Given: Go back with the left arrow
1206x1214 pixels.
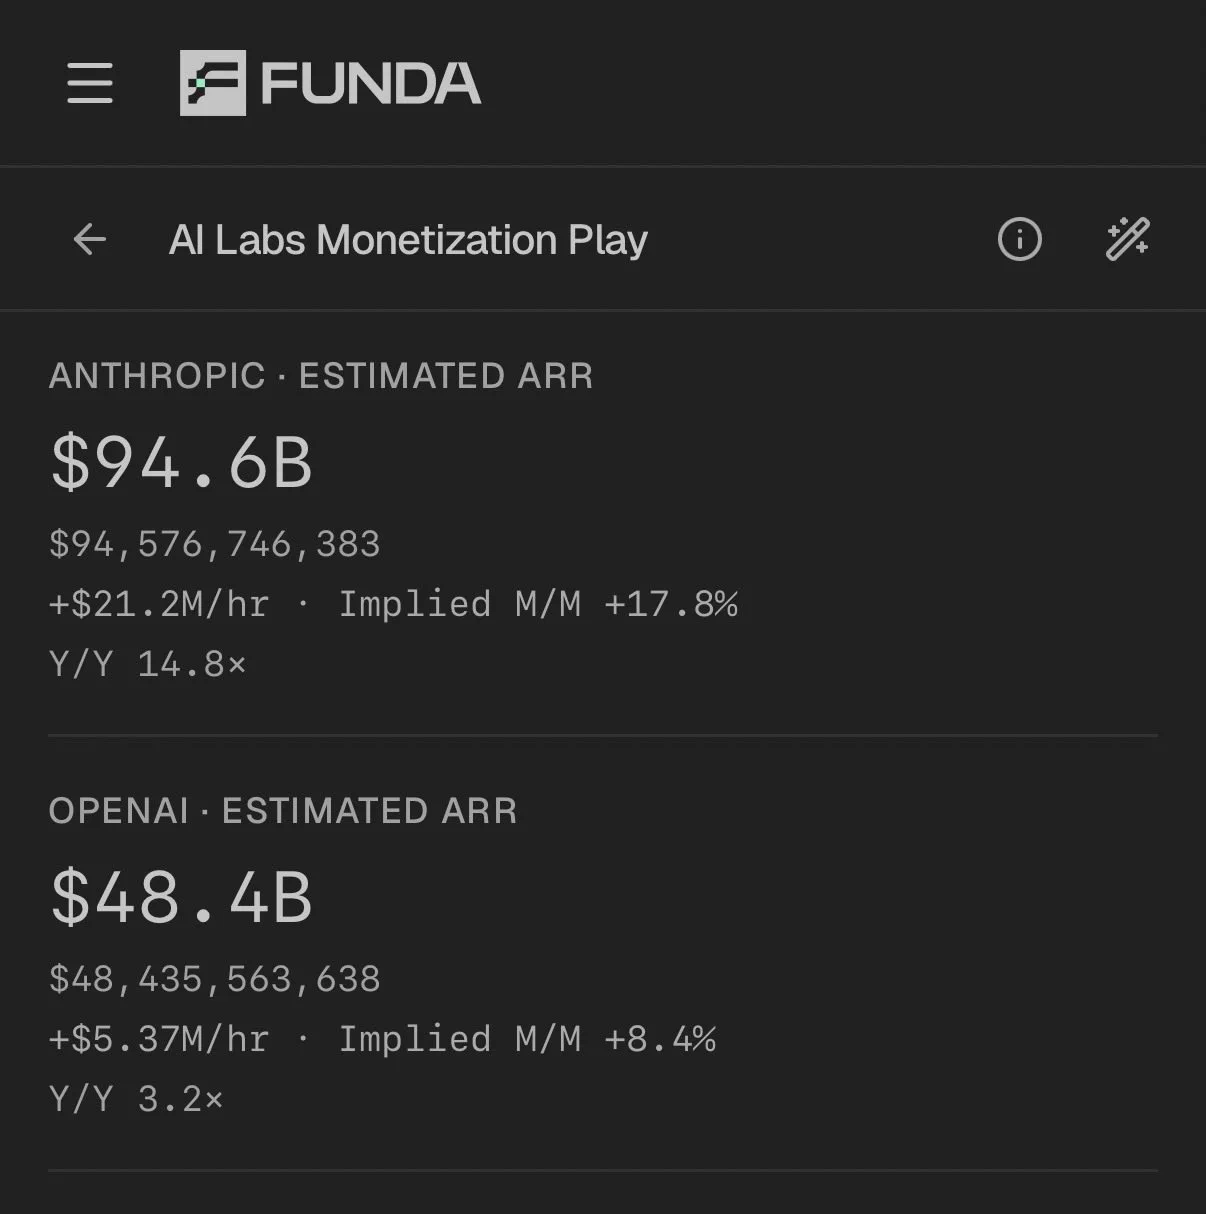Looking at the screenshot, I should pos(90,239).
